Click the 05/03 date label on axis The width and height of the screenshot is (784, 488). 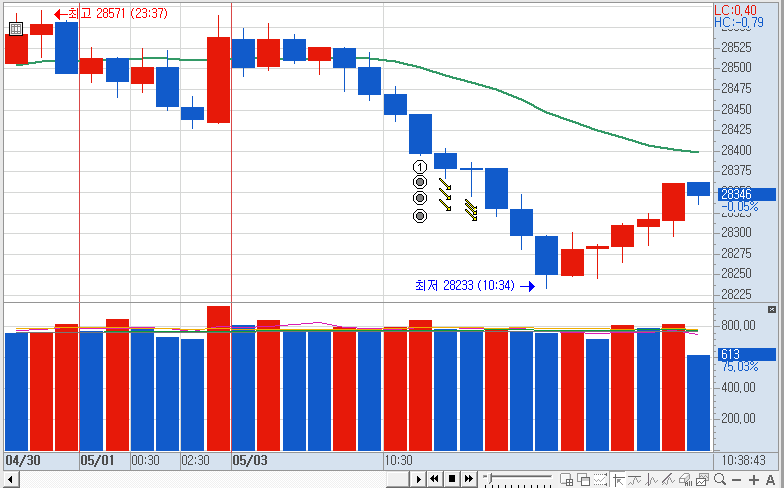(x=250, y=460)
